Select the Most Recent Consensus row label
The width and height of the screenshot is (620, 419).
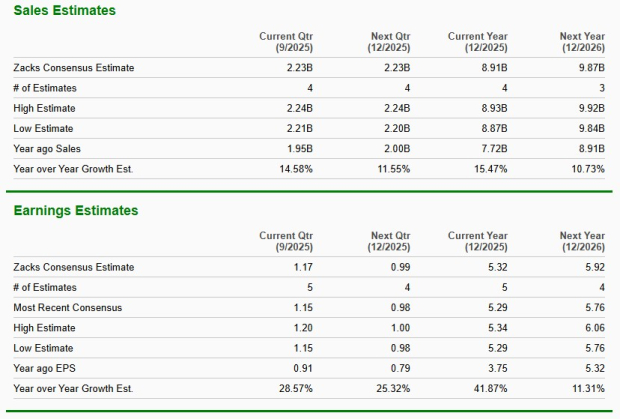pyautogui.click(x=68, y=307)
